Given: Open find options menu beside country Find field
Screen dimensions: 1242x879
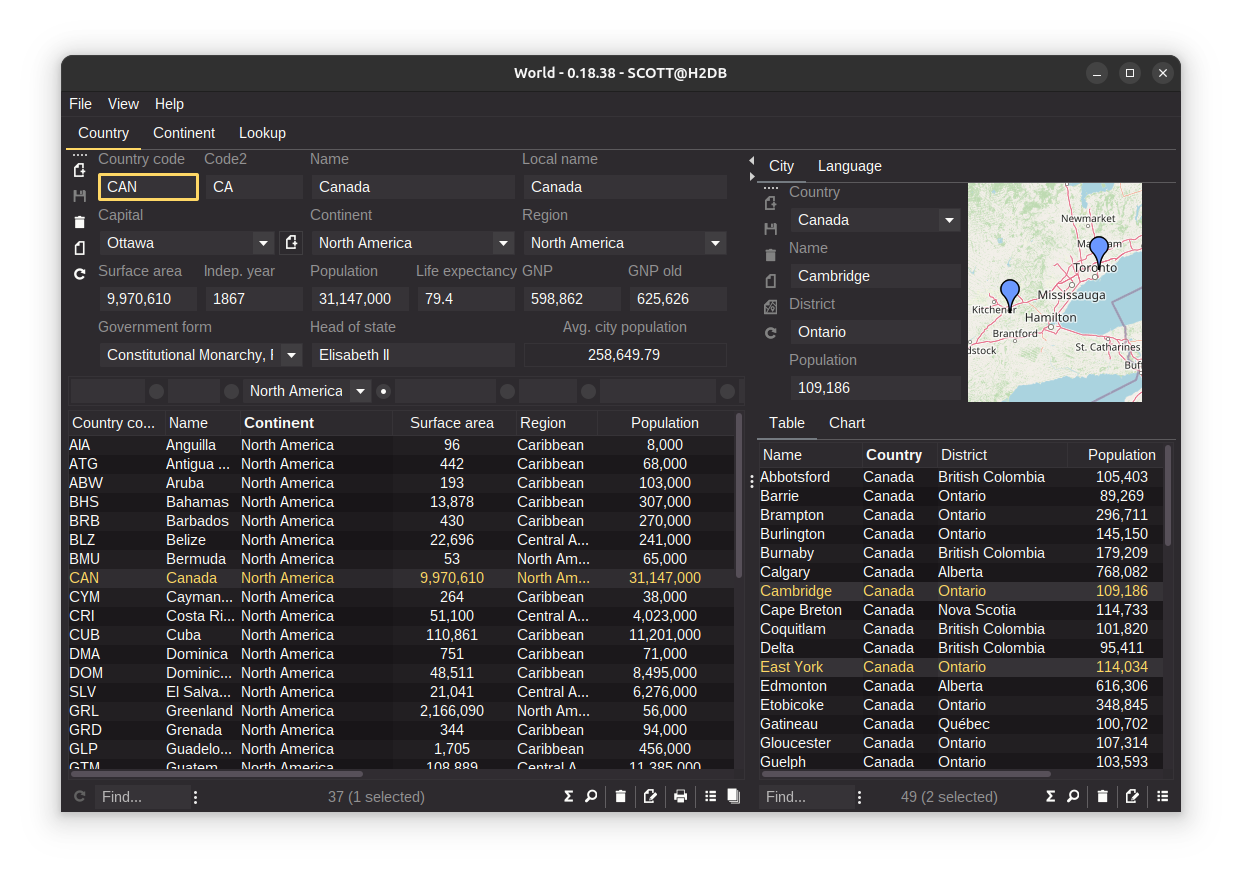Looking at the screenshot, I should click(x=195, y=797).
